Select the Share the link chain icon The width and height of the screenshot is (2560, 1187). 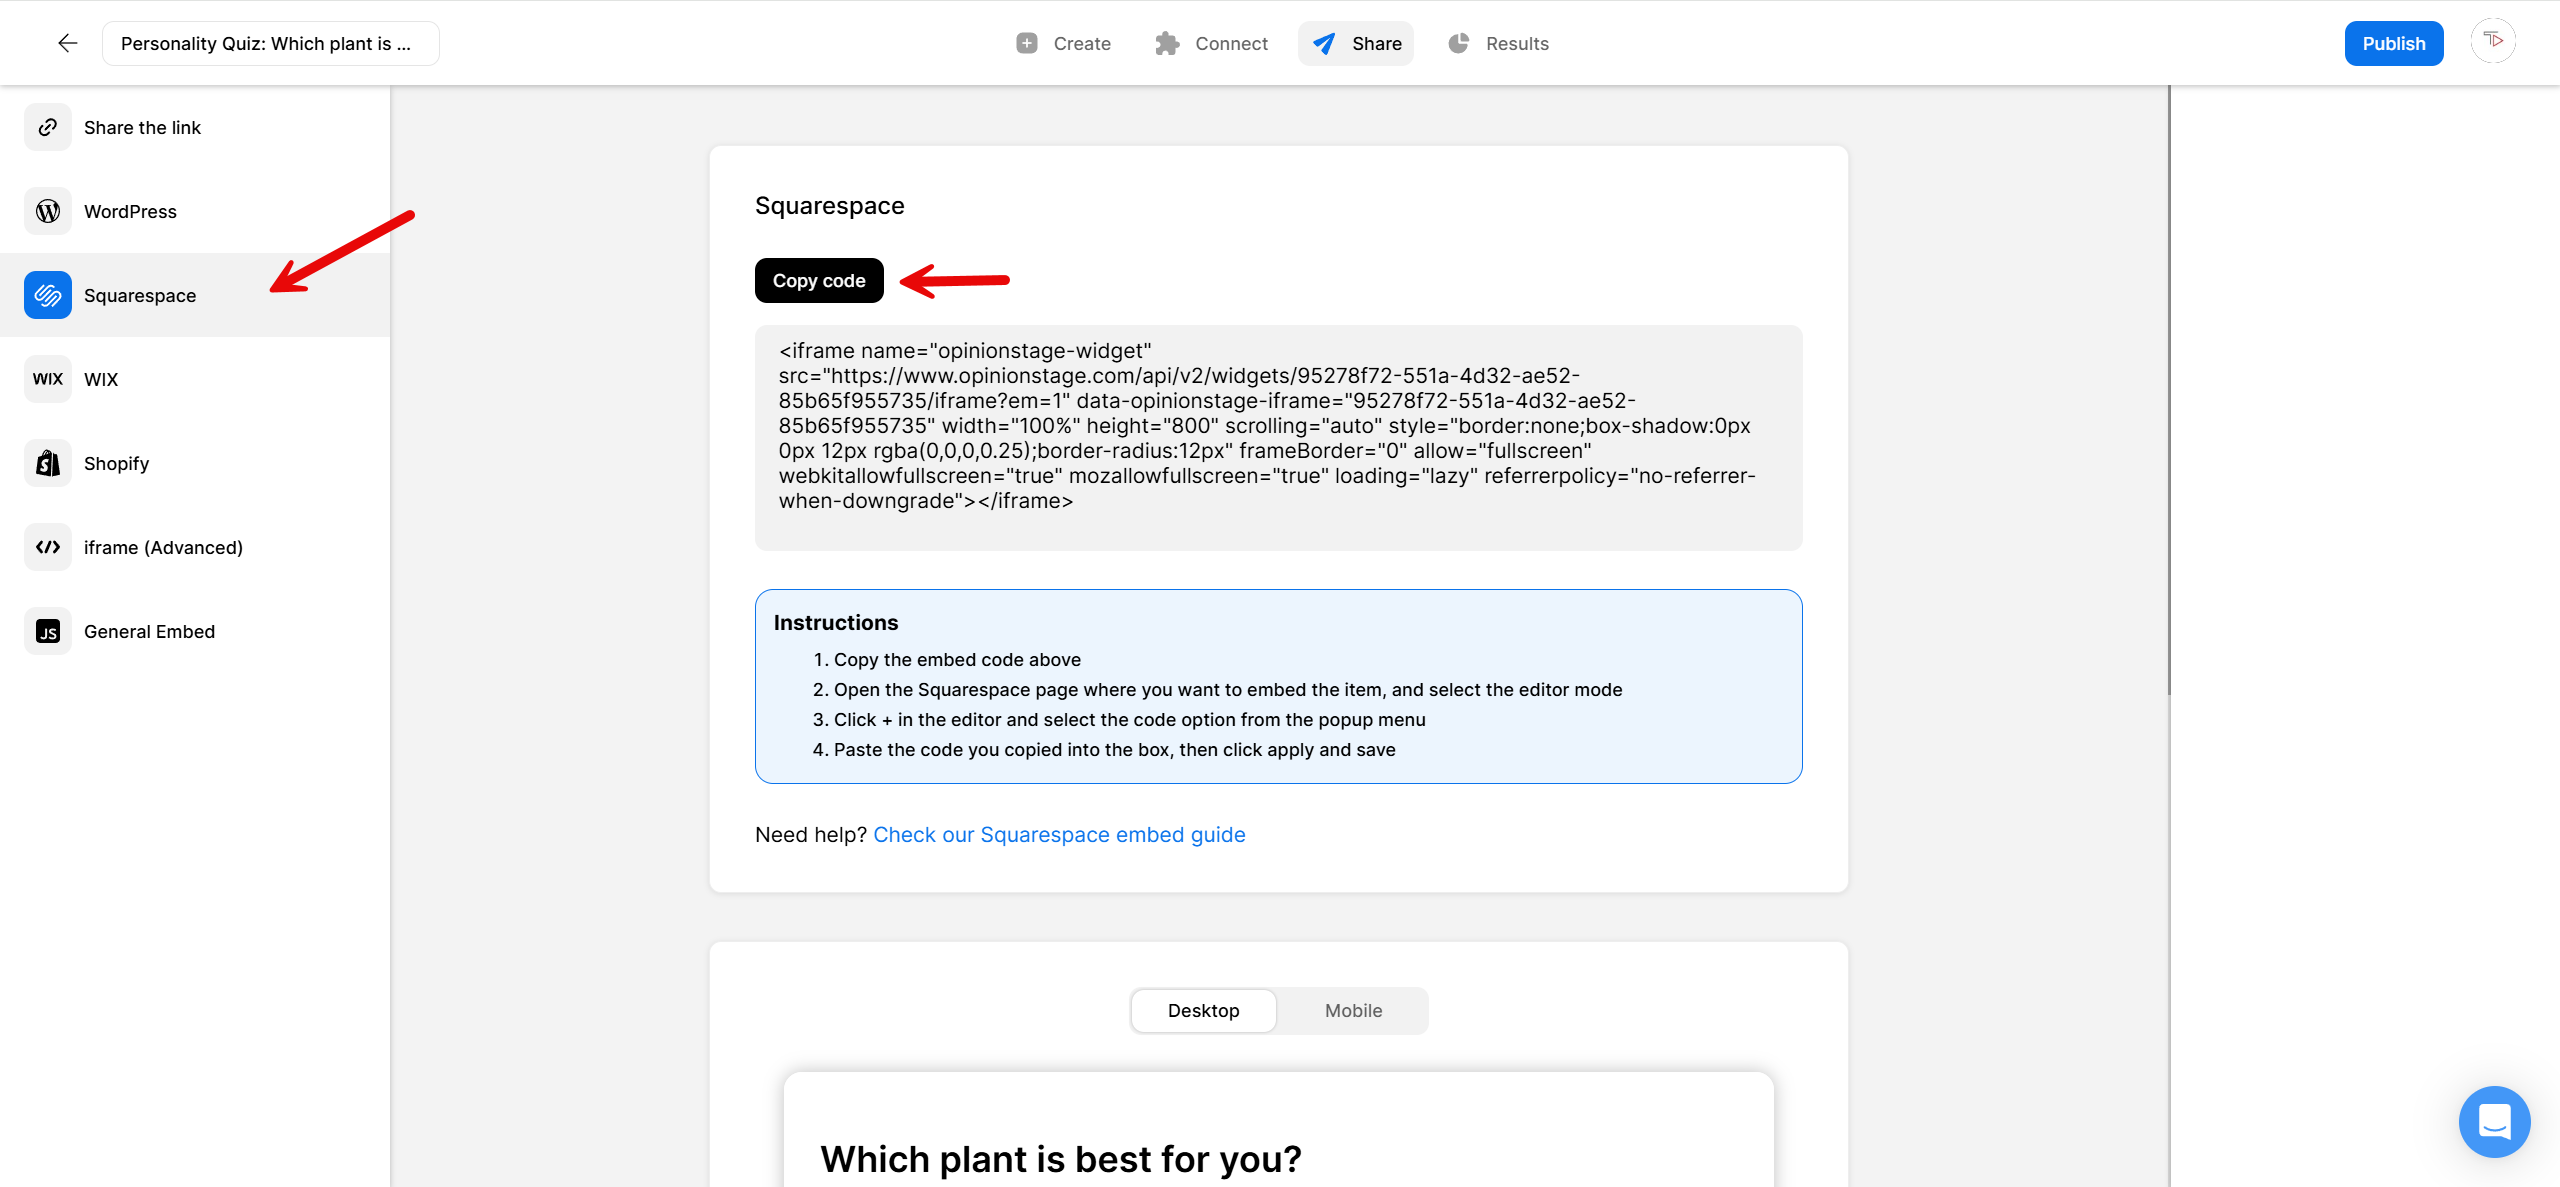point(47,127)
